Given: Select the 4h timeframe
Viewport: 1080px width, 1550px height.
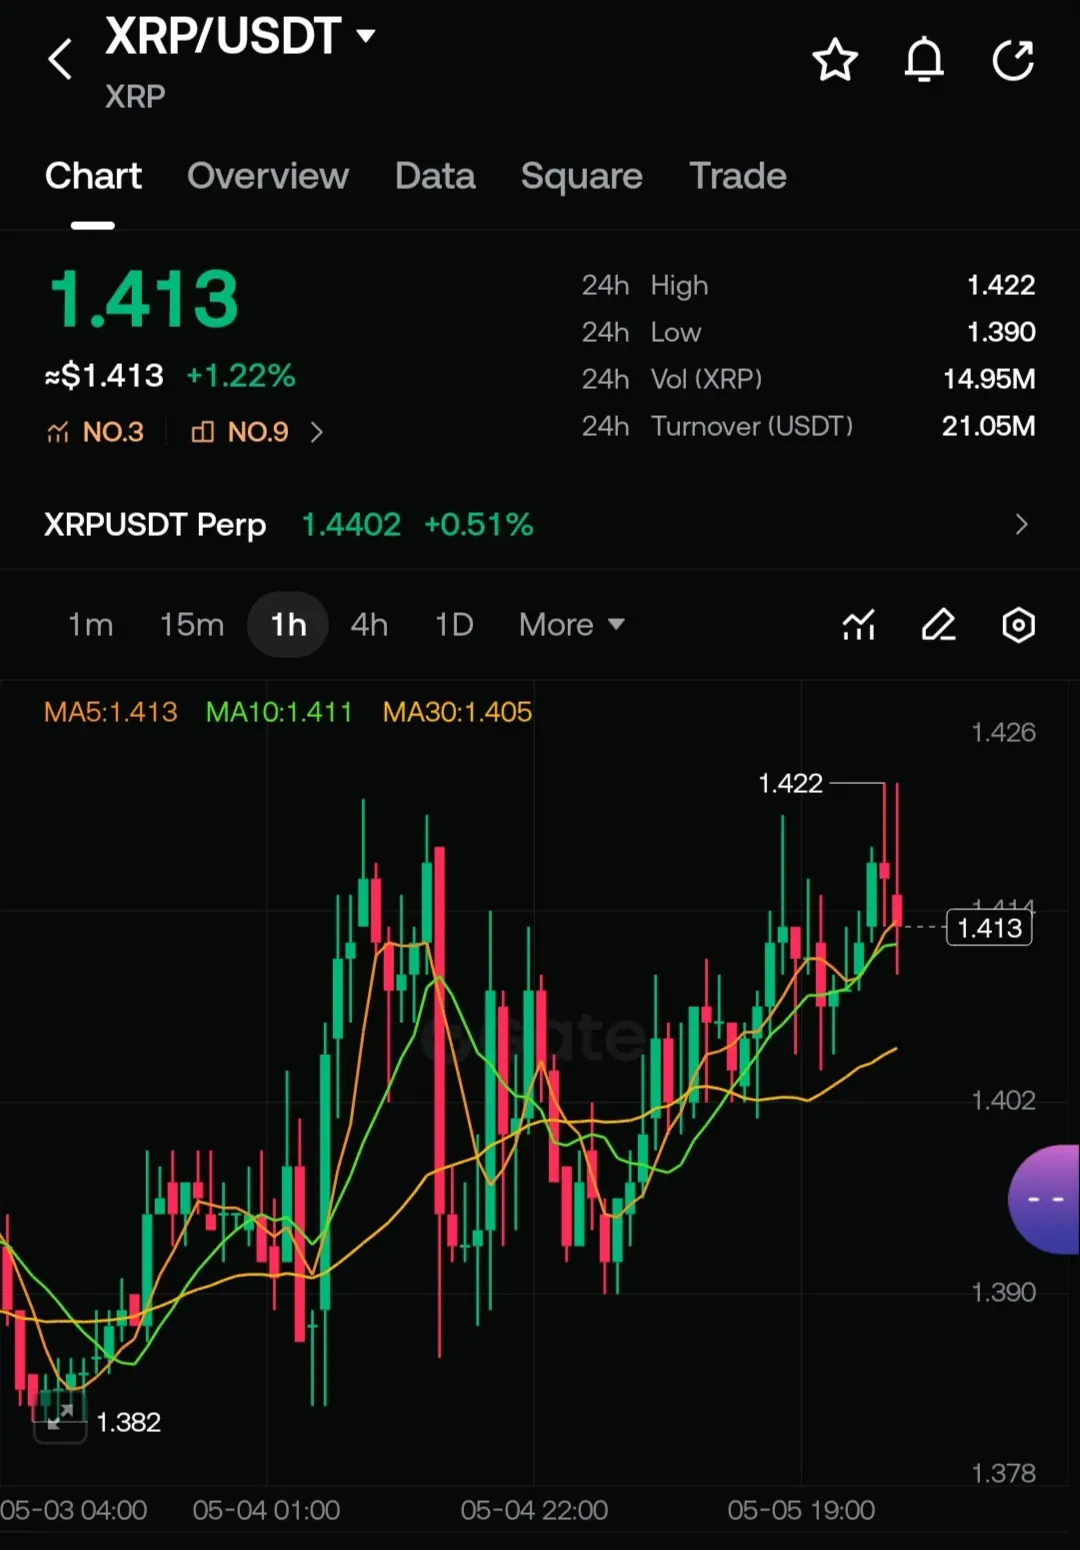Looking at the screenshot, I should 369,625.
